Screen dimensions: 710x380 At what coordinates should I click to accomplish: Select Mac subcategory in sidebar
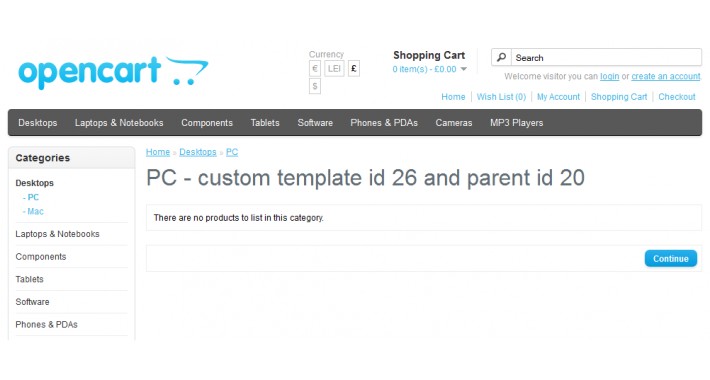point(33,211)
